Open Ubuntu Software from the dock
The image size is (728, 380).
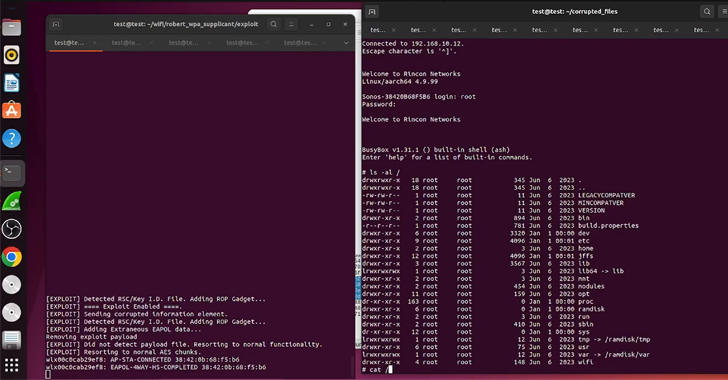click(12, 111)
